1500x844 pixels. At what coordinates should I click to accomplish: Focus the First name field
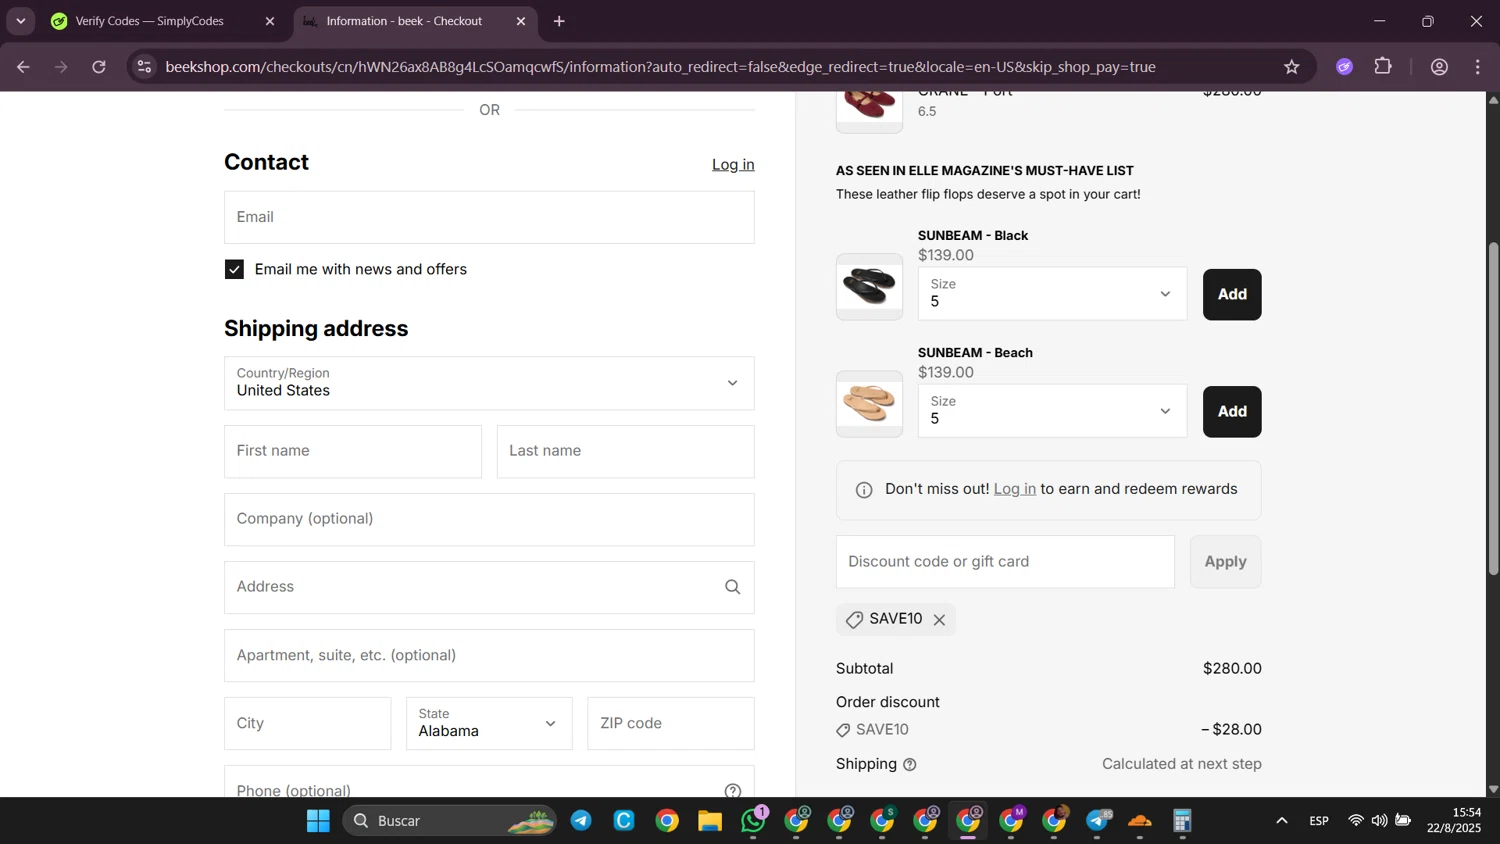click(x=353, y=451)
